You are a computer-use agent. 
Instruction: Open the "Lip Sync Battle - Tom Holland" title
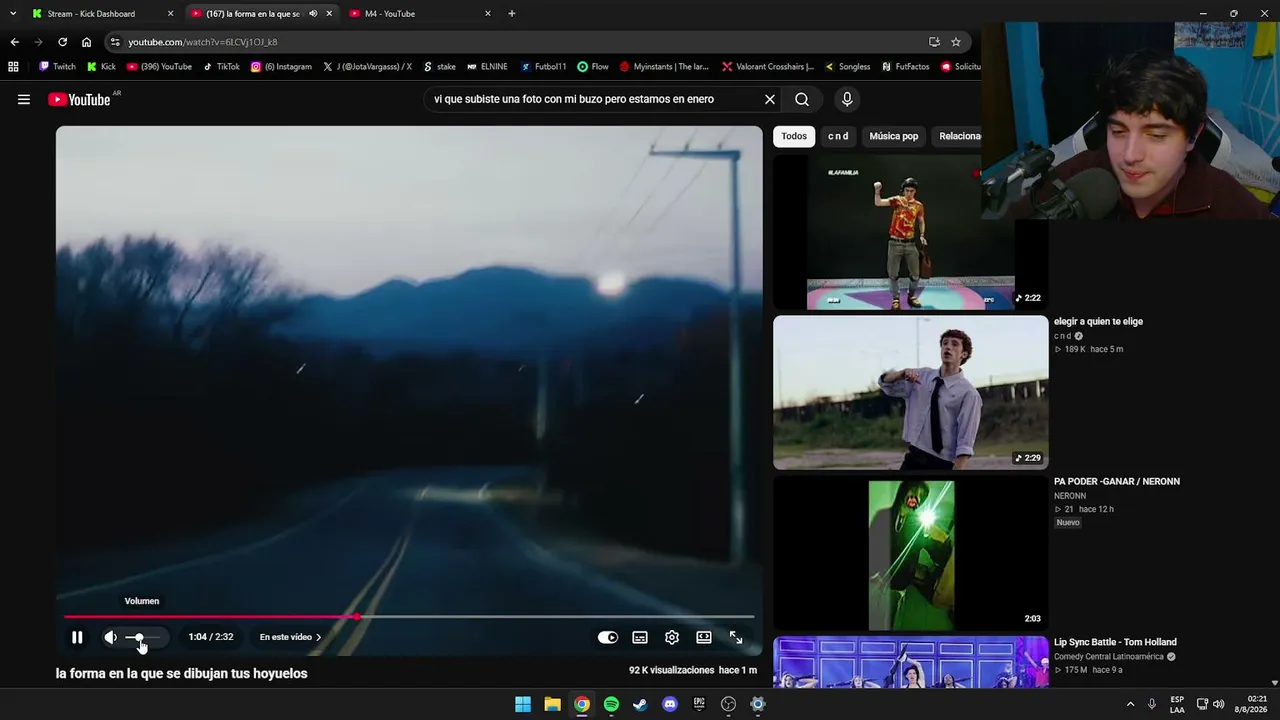[1115, 642]
